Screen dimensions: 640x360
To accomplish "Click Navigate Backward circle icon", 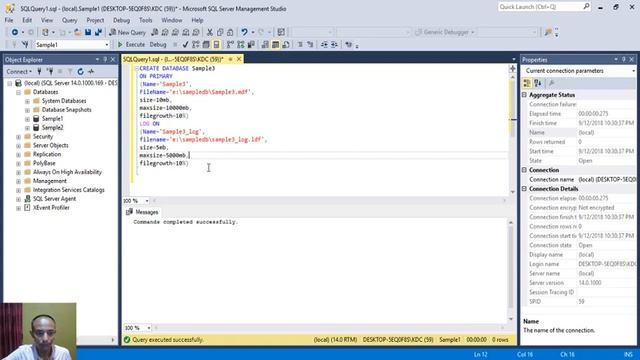I will click(x=15, y=32).
